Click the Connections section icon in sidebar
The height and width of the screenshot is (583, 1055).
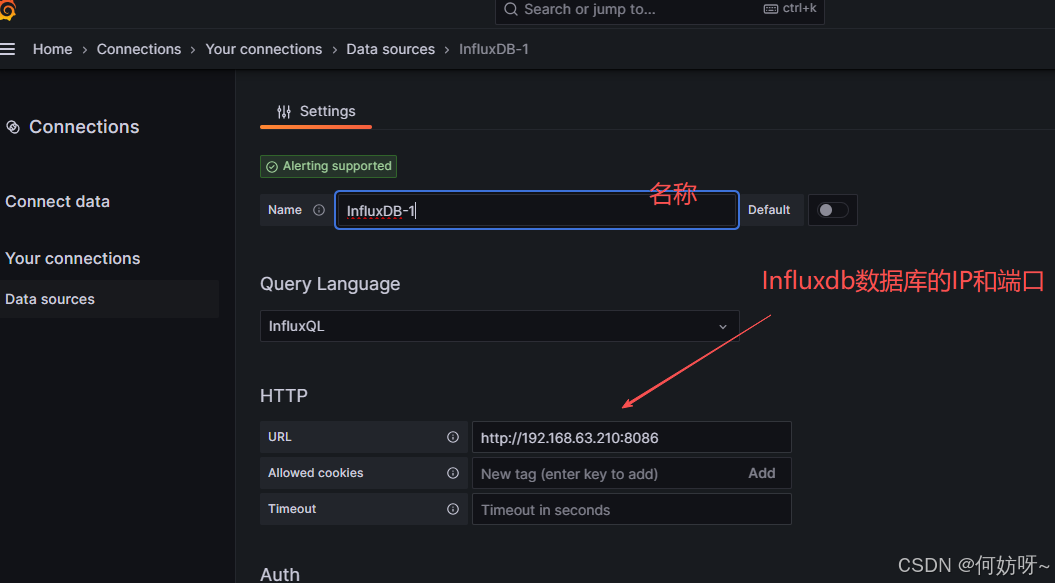pyautogui.click(x=13, y=127)
